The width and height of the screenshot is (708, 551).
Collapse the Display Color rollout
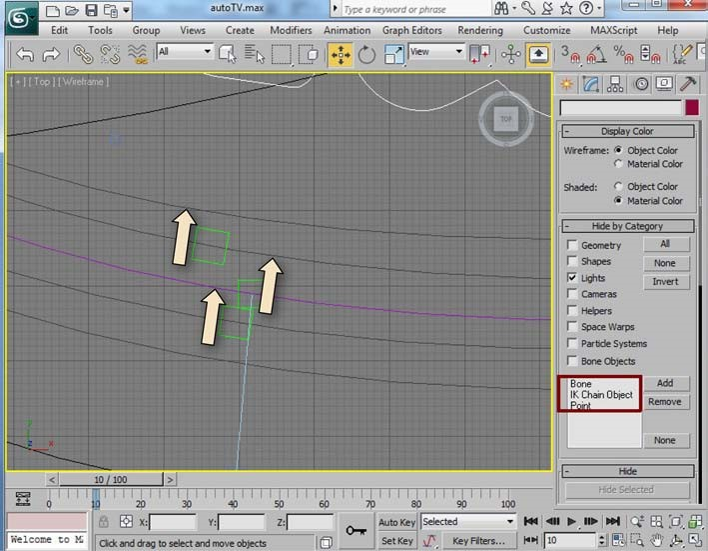628,131
